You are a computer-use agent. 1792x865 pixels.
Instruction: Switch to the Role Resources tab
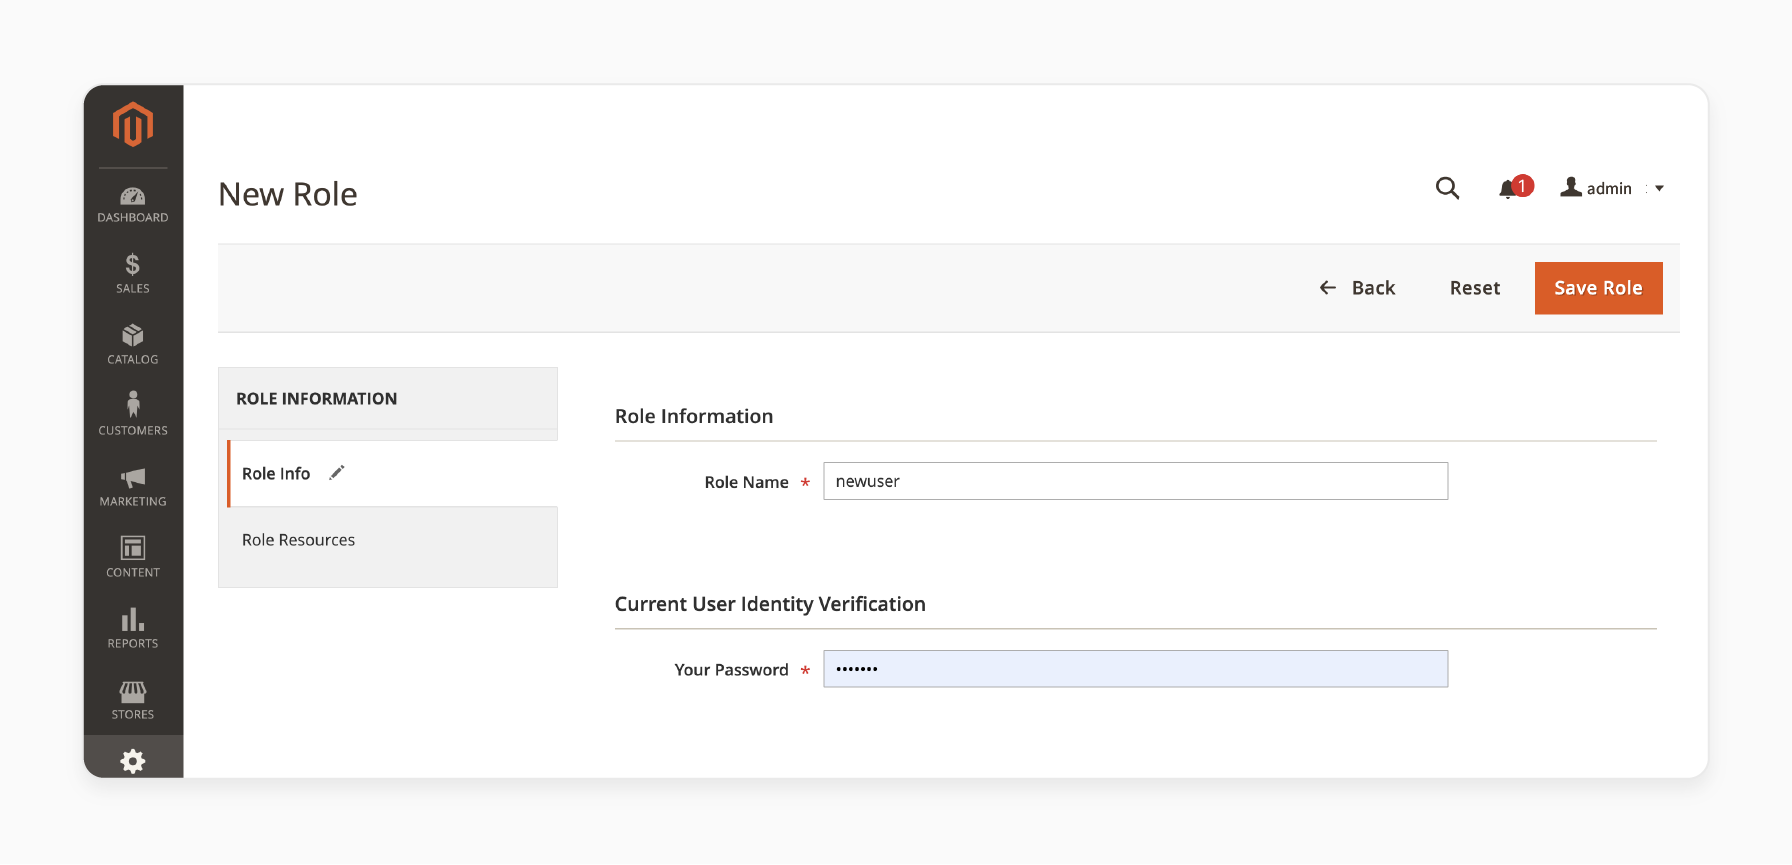(388, 540)
